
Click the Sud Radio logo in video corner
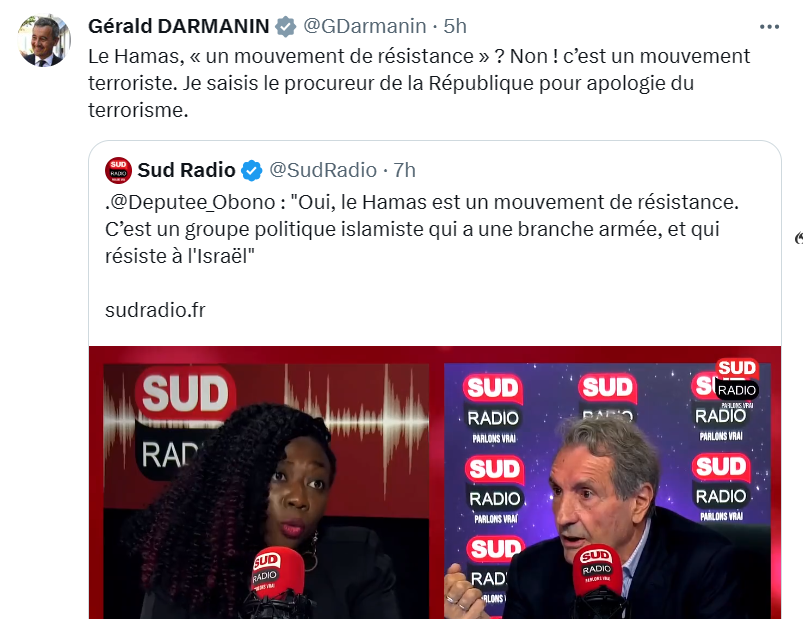click(736, 379)
